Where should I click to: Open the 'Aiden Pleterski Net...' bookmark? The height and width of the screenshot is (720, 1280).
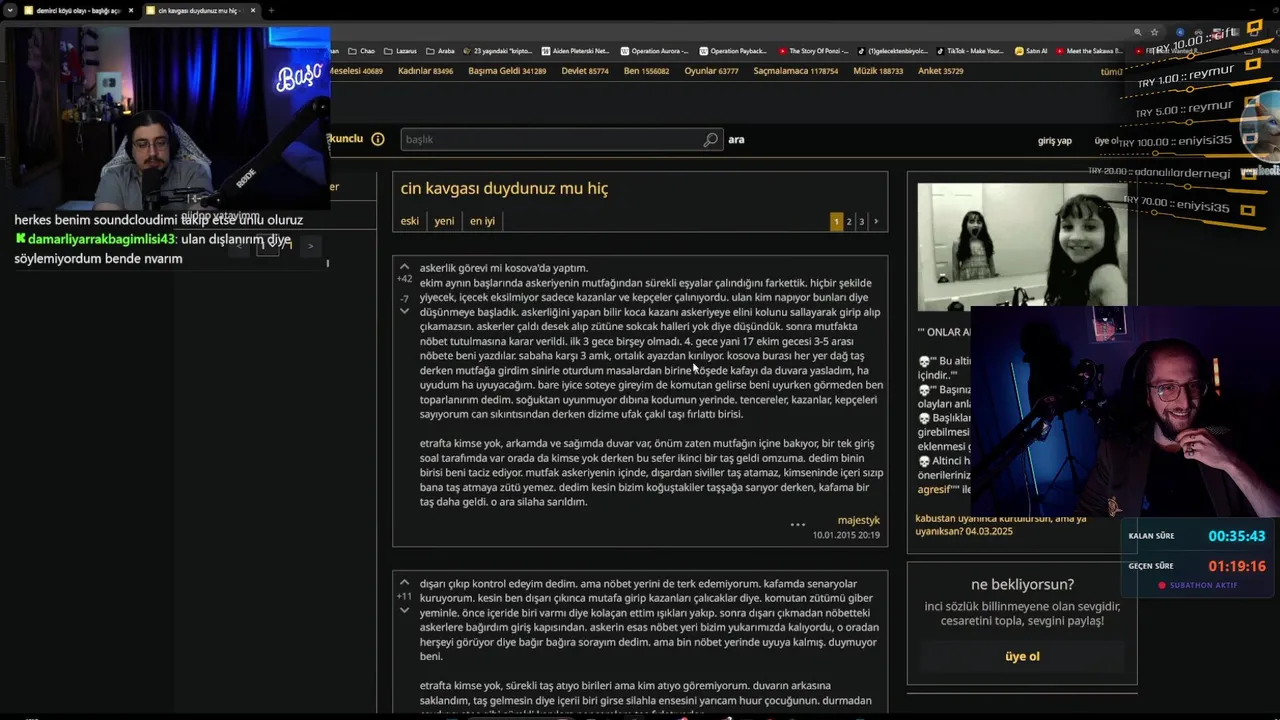pos(575,51)
